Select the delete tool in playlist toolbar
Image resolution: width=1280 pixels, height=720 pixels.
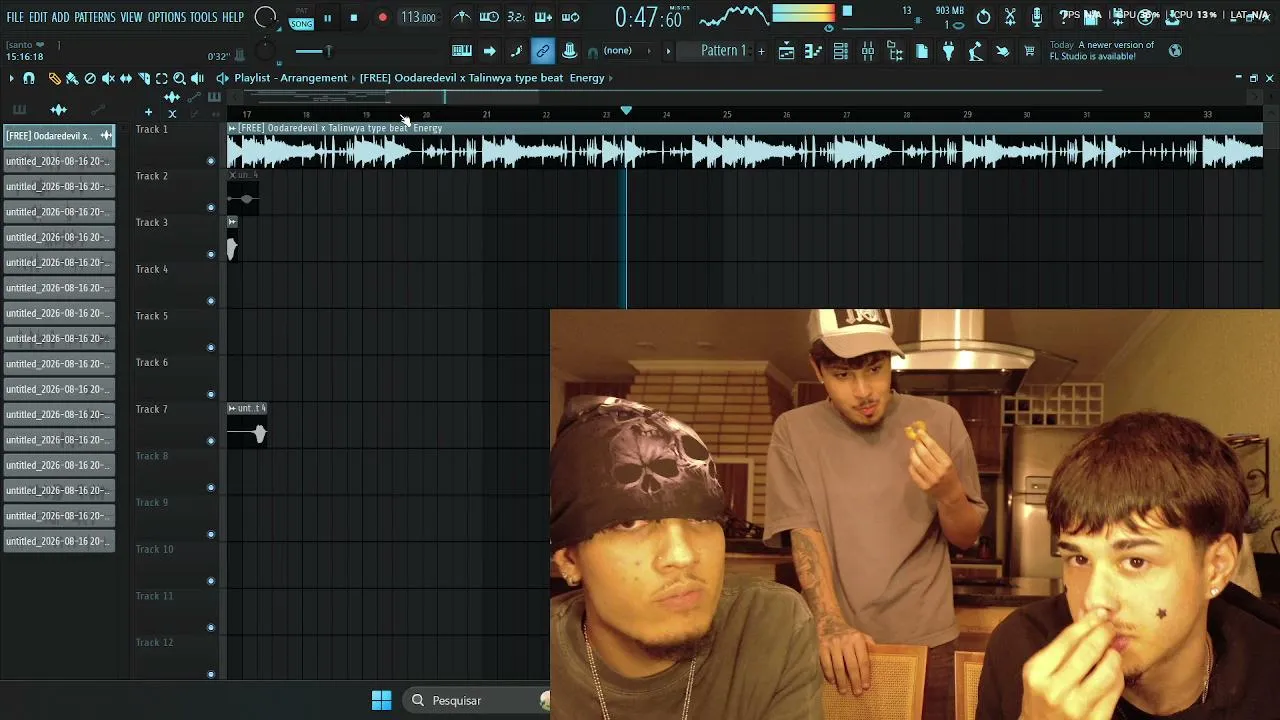[90, 78]
